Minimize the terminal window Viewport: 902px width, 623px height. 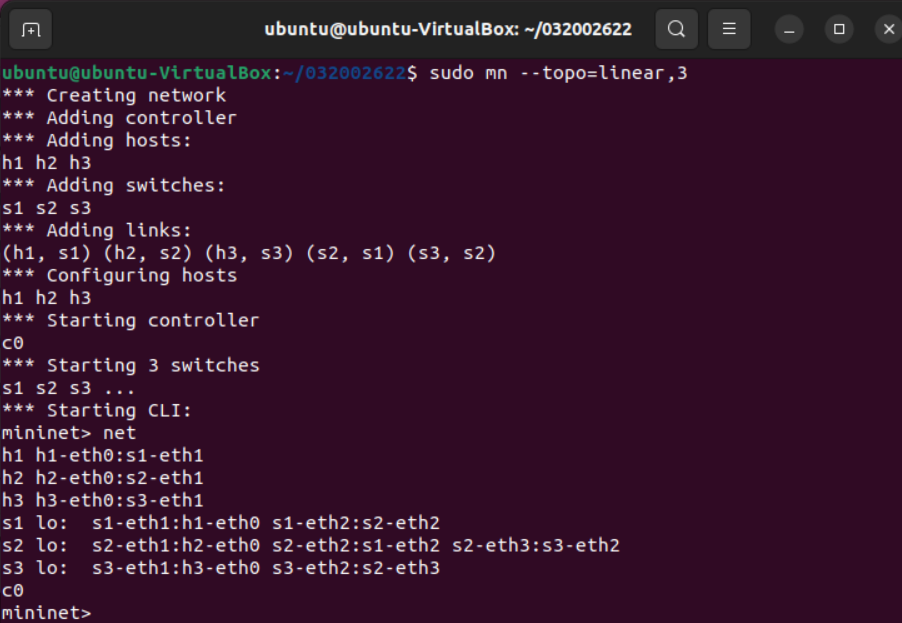pos(789,29)
